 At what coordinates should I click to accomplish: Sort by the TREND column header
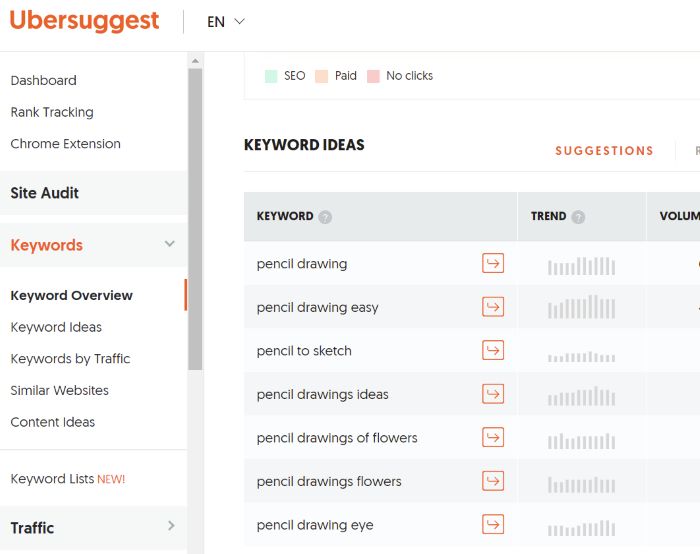(x=548, y=216)
